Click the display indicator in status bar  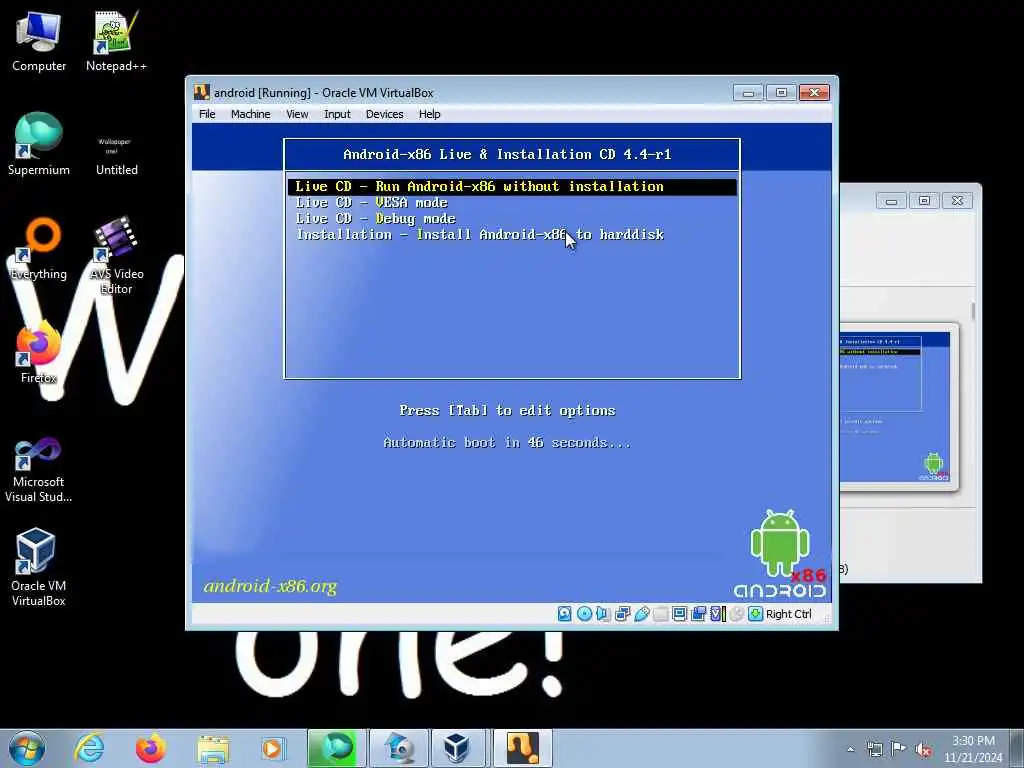(679, 614)
